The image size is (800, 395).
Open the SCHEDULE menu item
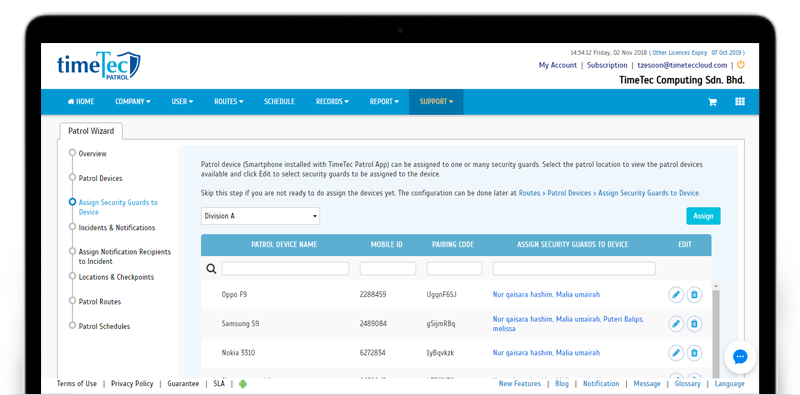(x=280, y=102)
